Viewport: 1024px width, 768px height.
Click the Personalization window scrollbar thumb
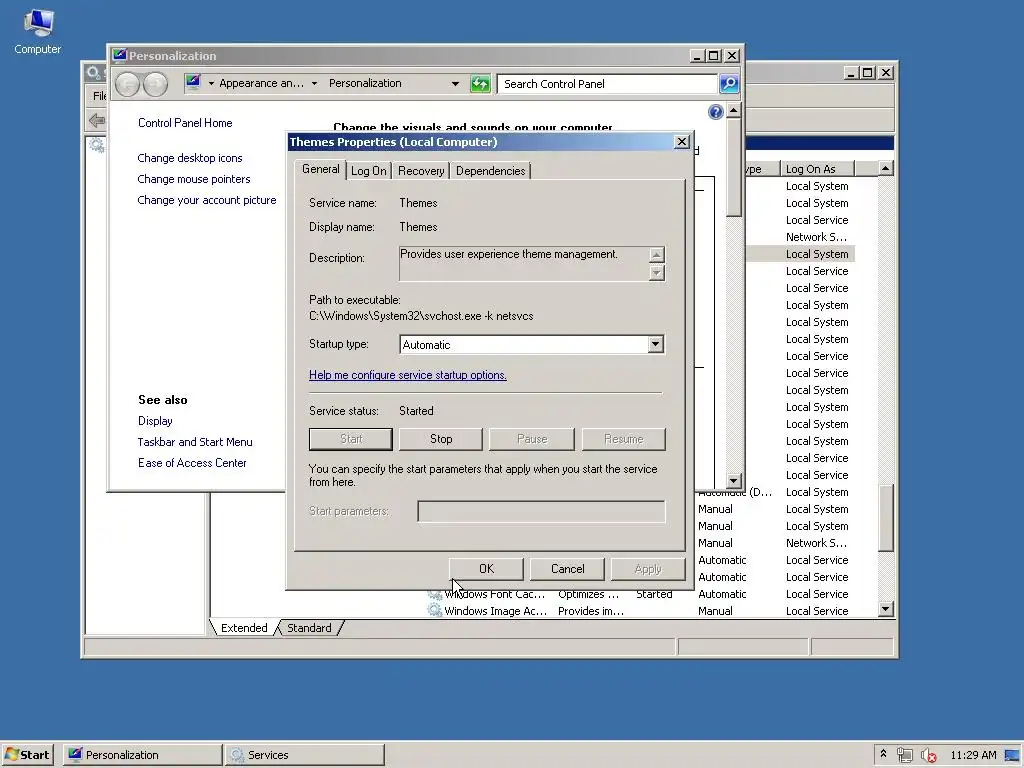tap(734, 168)
